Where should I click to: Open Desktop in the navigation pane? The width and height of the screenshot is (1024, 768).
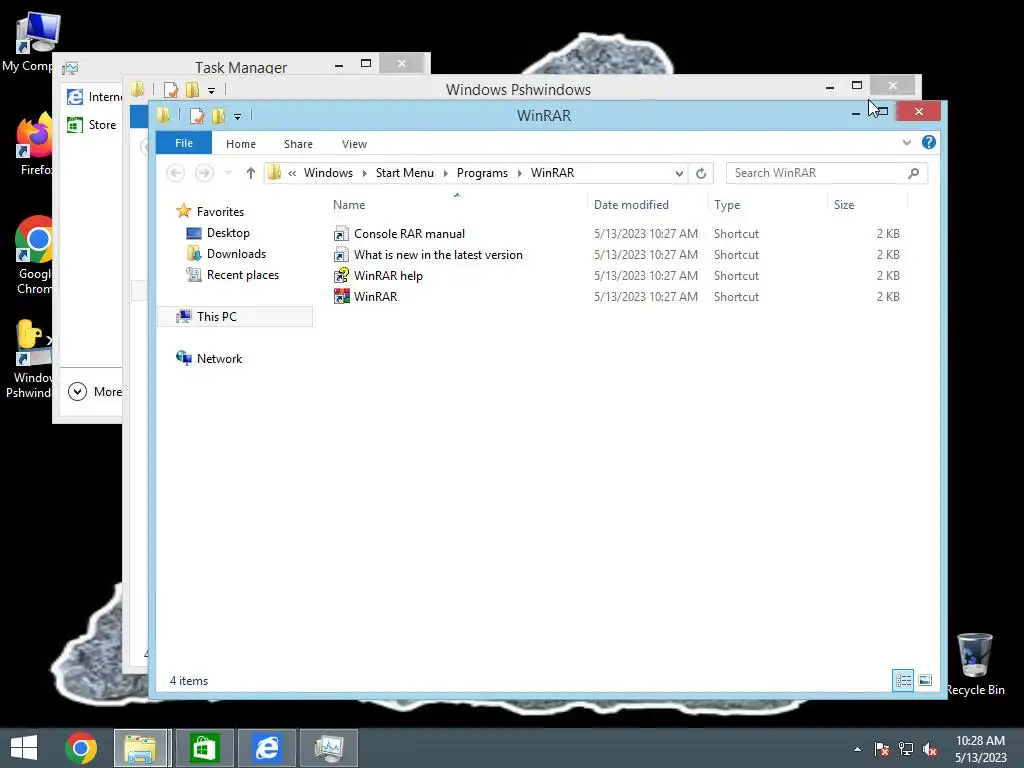[x=217, y=233]
